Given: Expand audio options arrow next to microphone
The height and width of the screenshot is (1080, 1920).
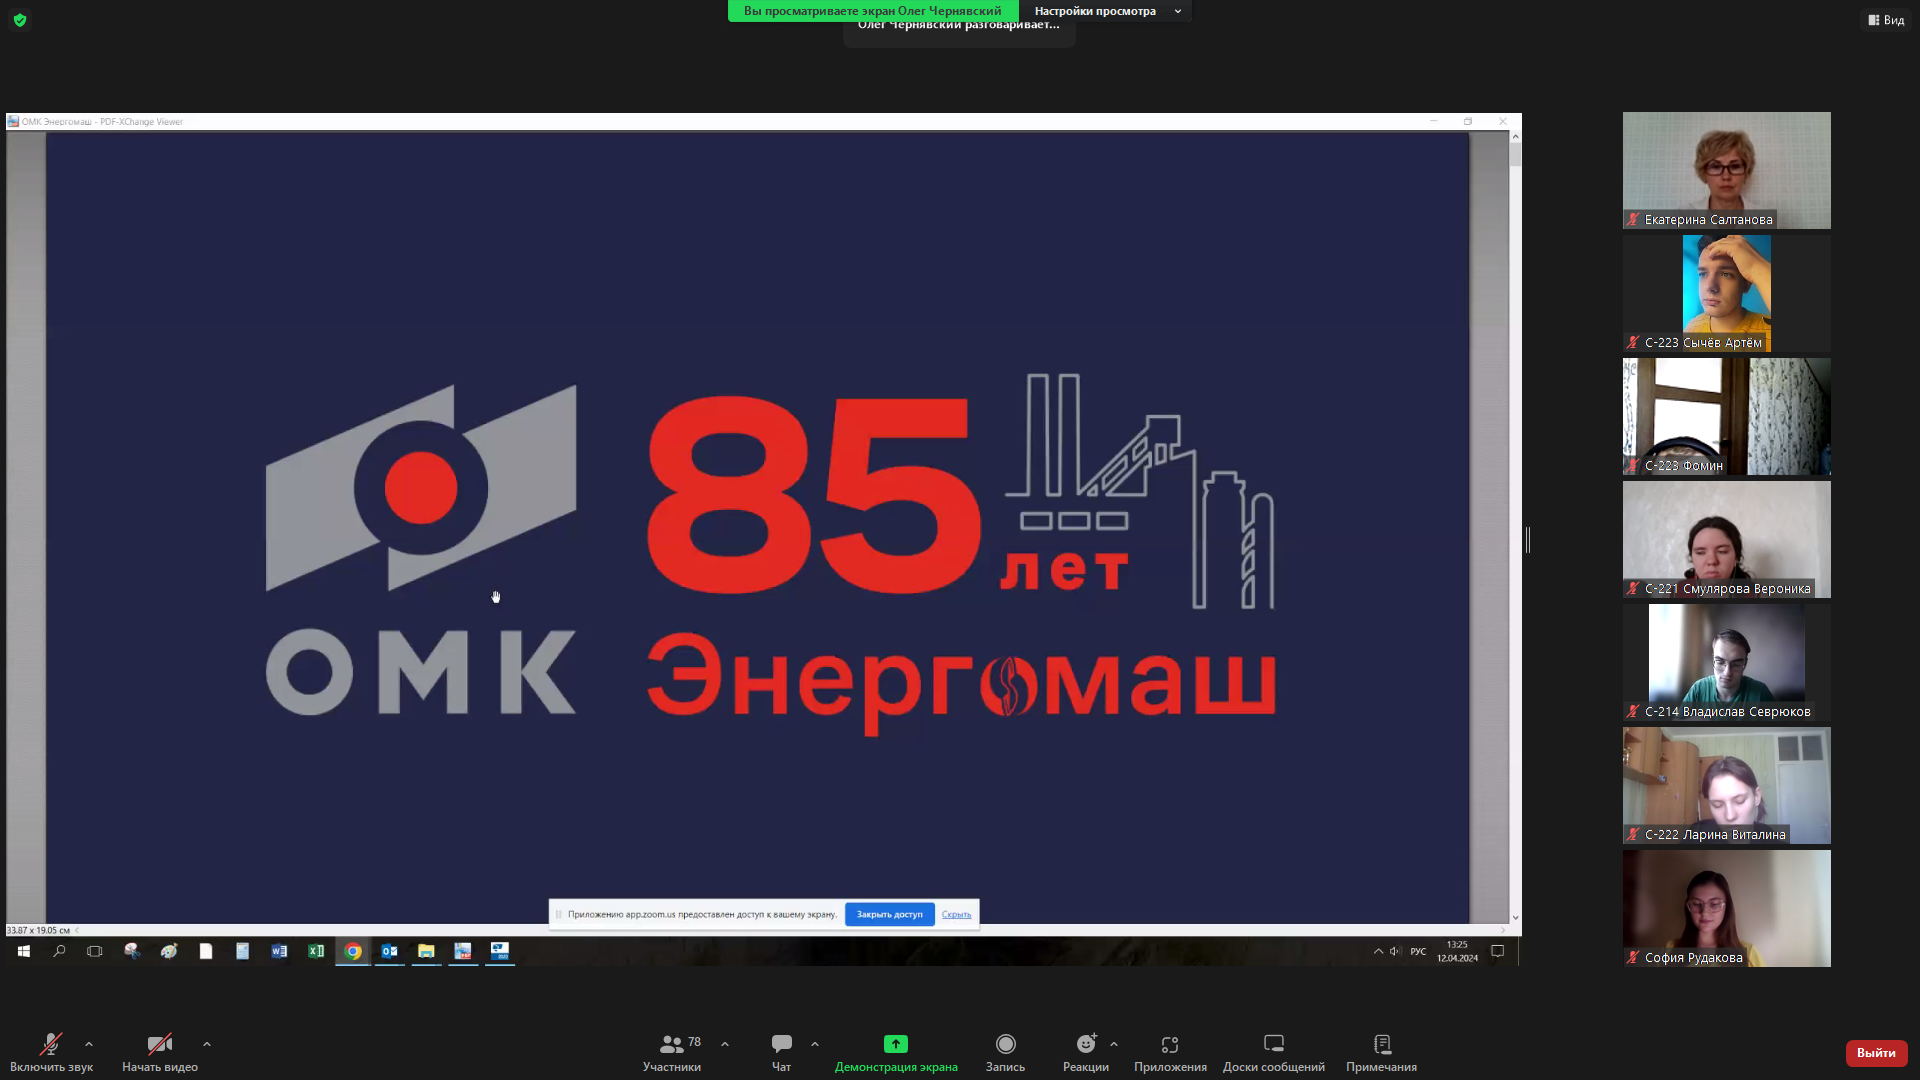Looking at the screenshot, I should coord(89,1044).
